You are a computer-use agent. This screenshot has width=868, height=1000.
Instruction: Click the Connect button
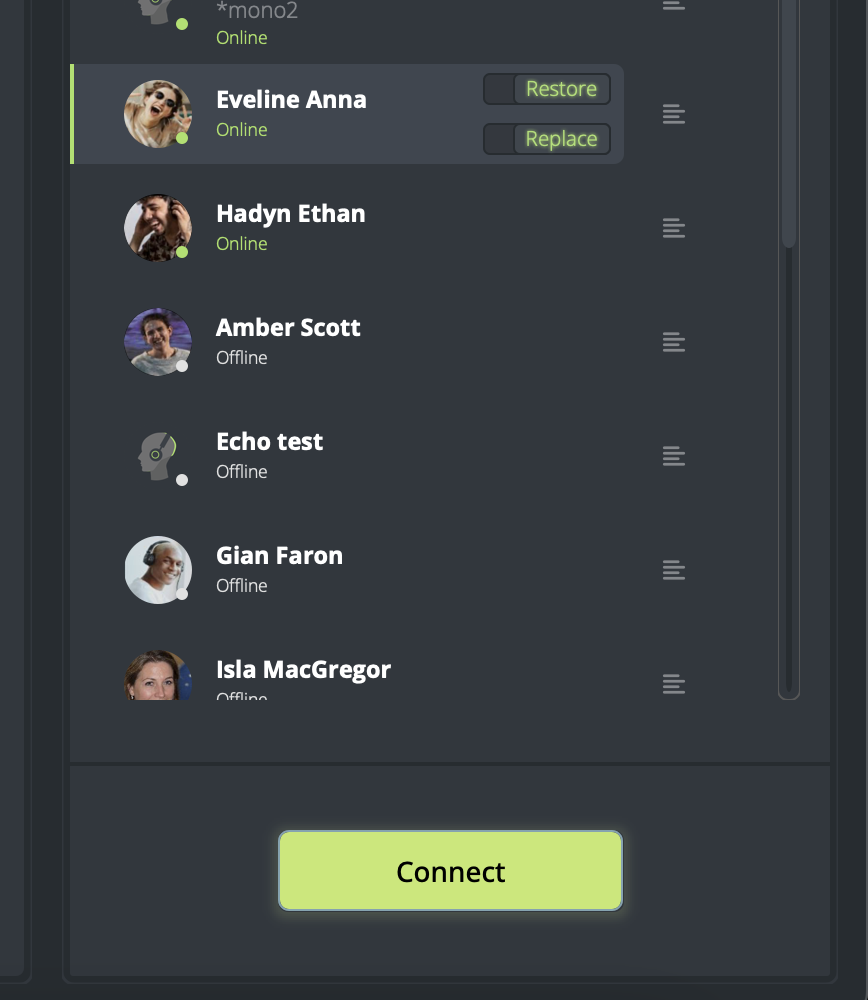pos(450,871)
